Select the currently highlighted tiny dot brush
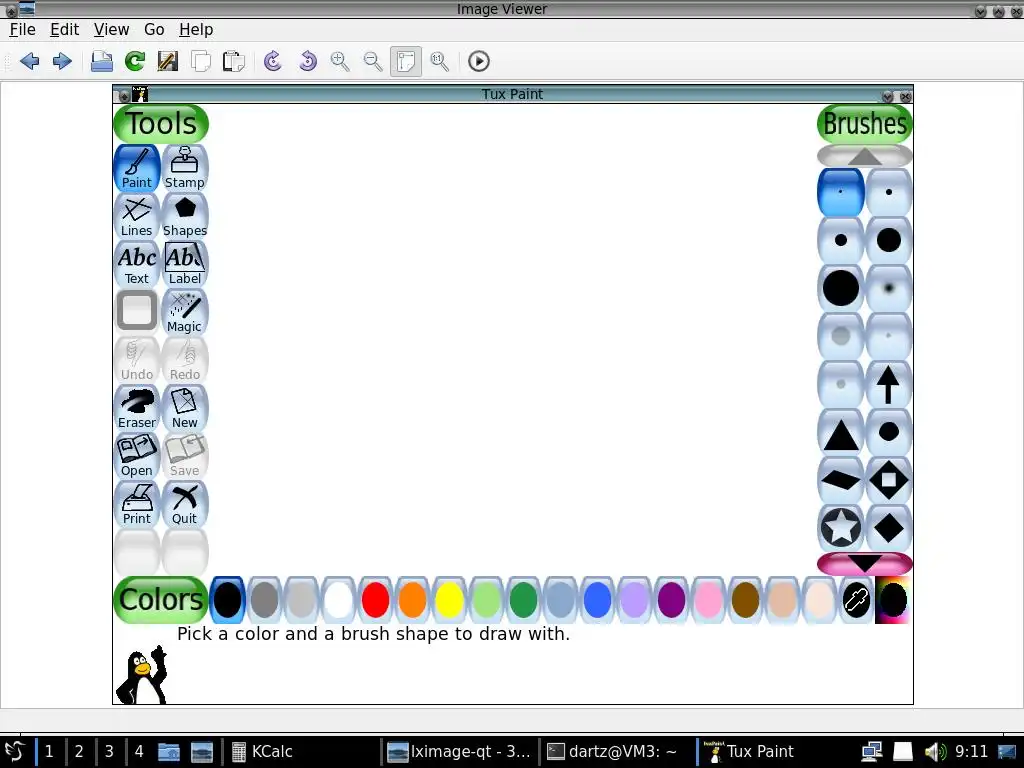This screenshot has height=768, width=1024. (x=840, y=192)
